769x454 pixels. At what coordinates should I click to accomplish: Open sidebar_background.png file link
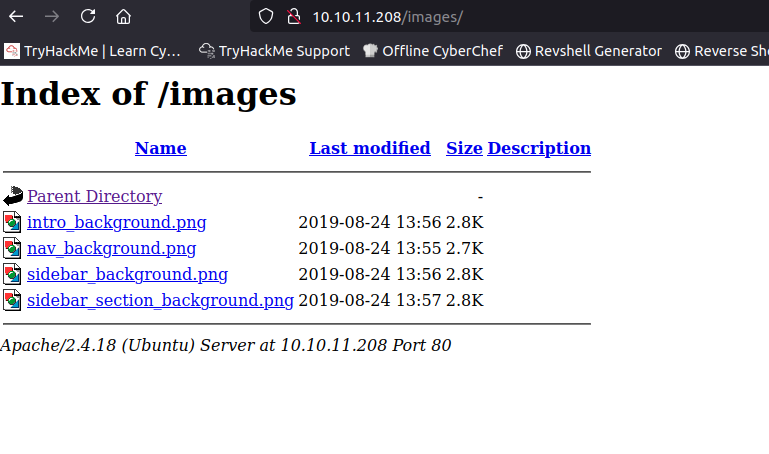[127, 274]
